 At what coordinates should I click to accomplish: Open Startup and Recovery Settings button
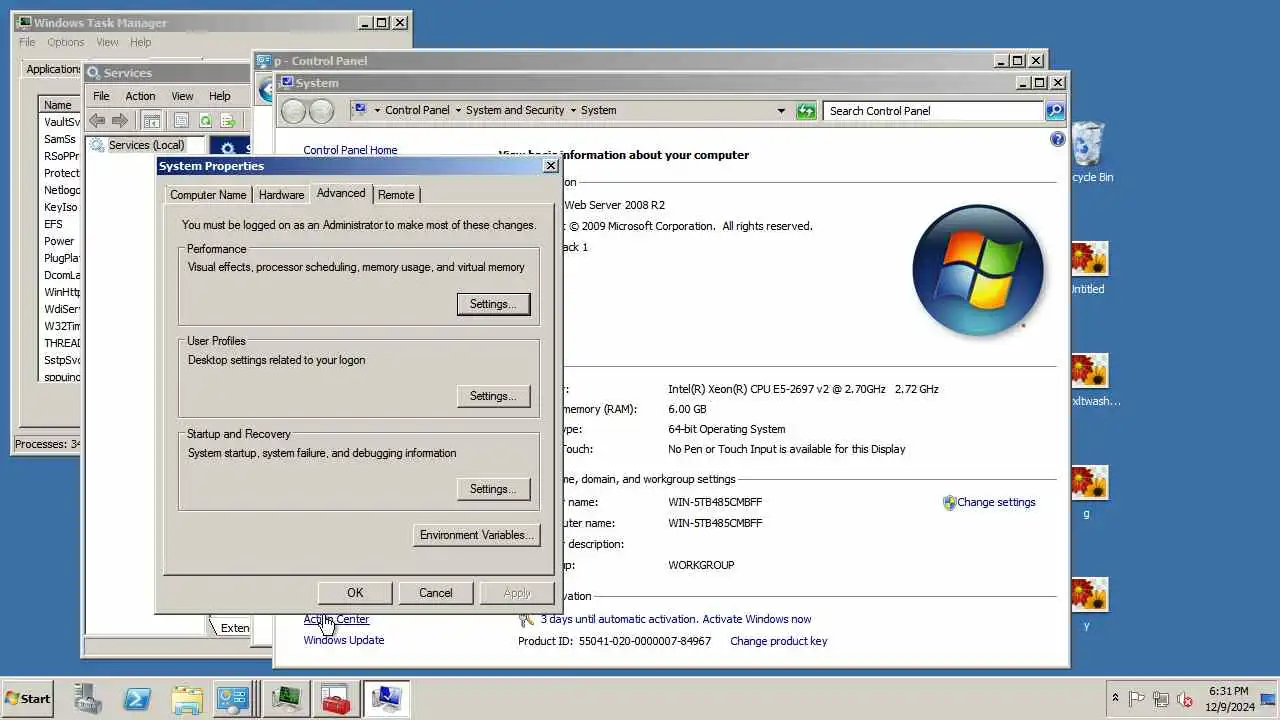pyautogui.click(x=493, y=489)
